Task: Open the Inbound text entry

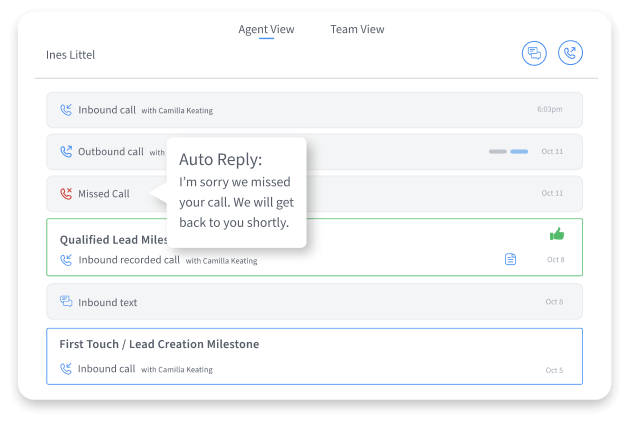Action: click(314, 302)
